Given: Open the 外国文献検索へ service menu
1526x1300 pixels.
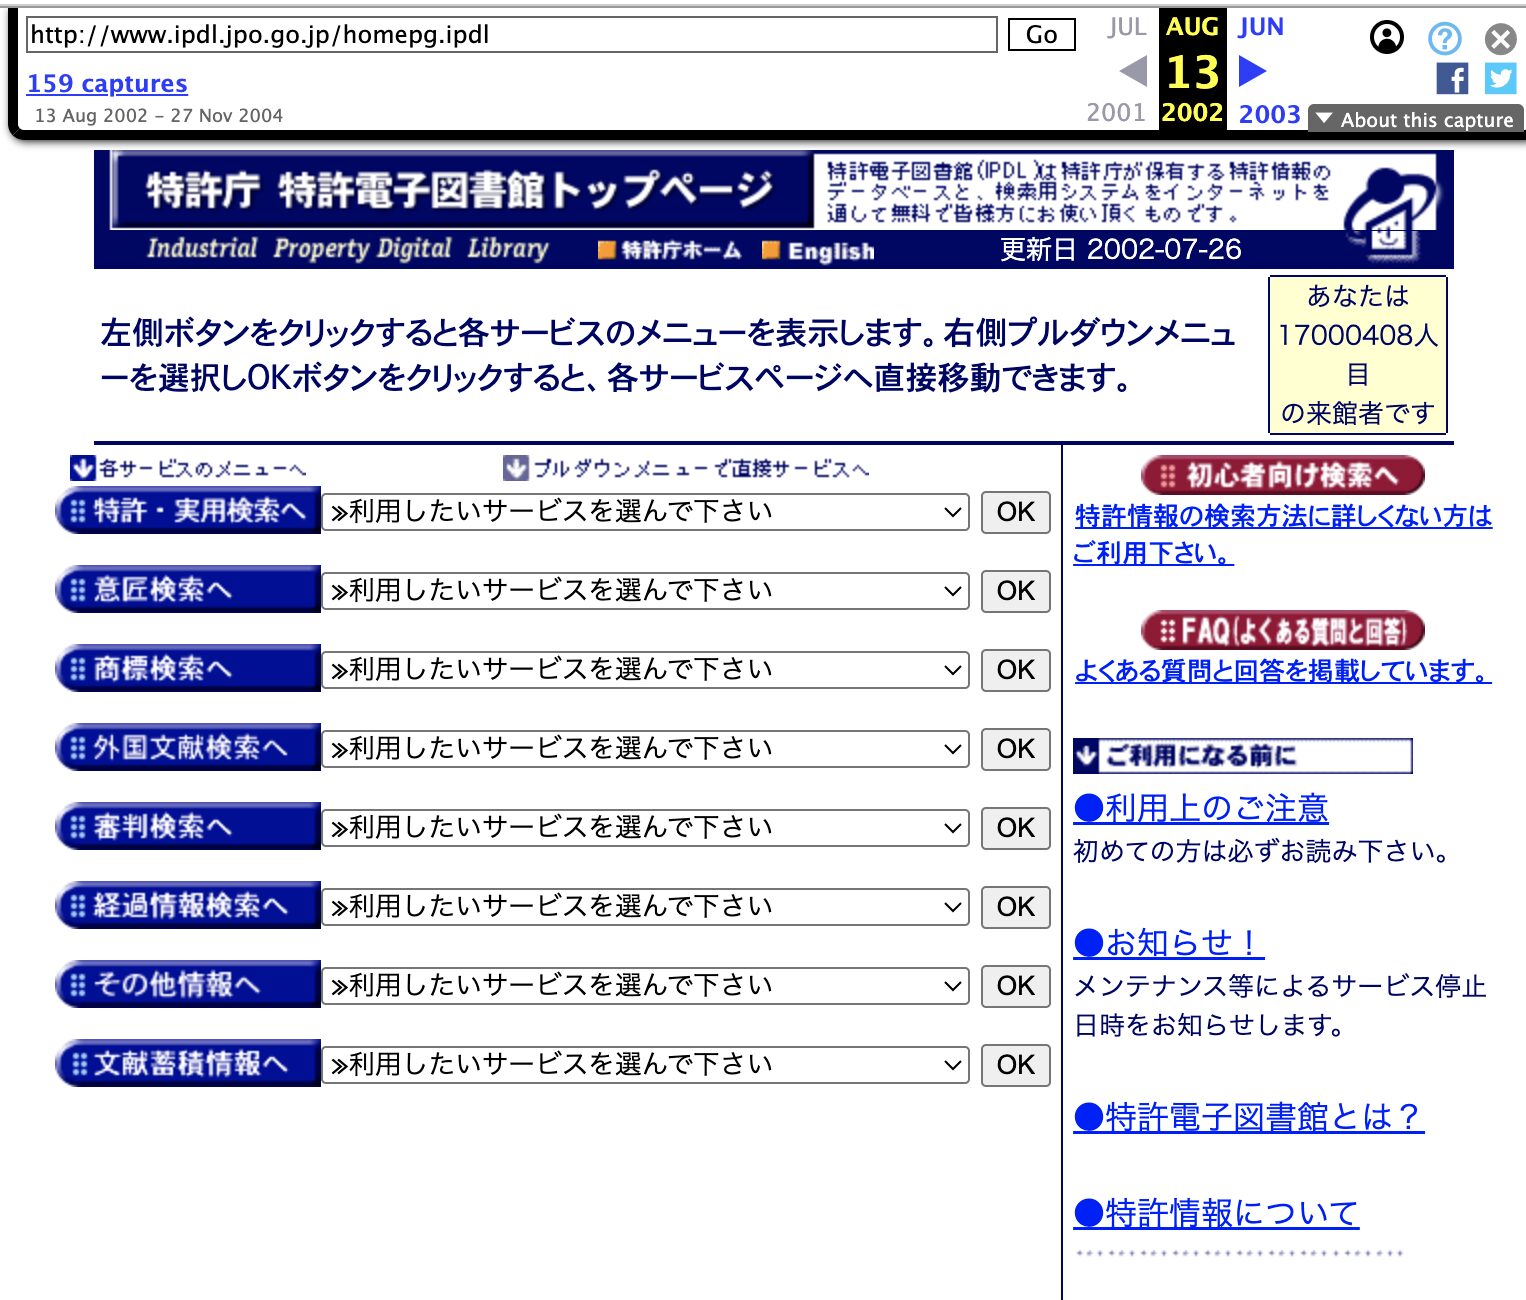Looking at the screenshot, I should [188, 748].
